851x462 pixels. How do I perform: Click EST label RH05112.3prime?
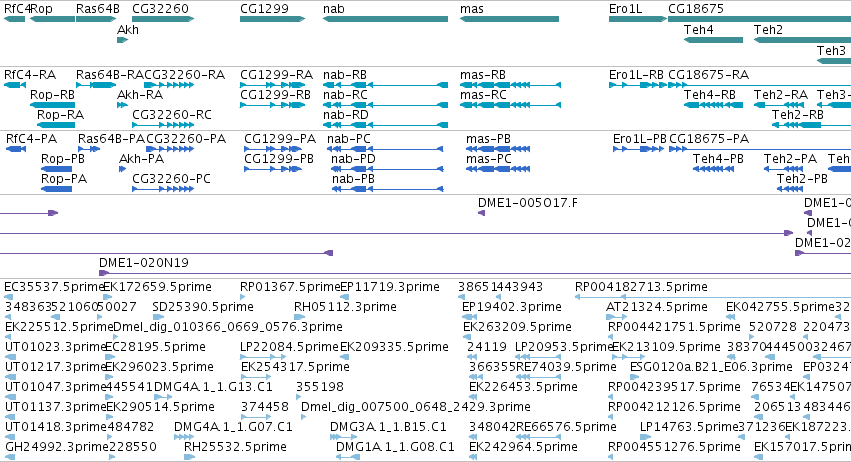tap(345, 307)
